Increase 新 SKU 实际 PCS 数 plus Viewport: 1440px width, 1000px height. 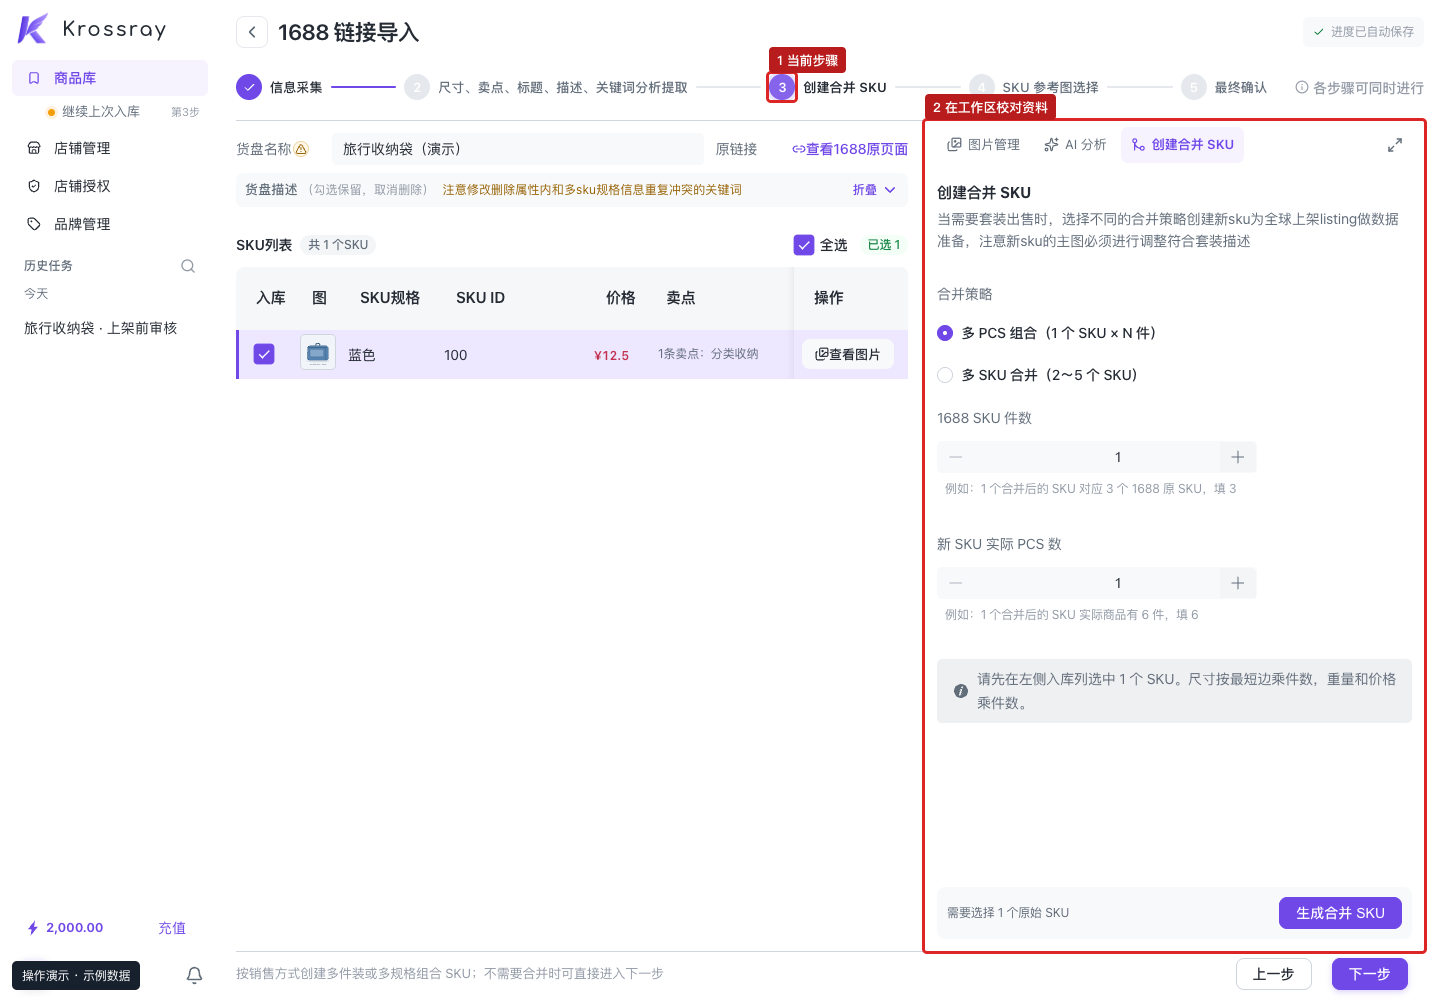pyautogui.click(x=1238, y=583)
